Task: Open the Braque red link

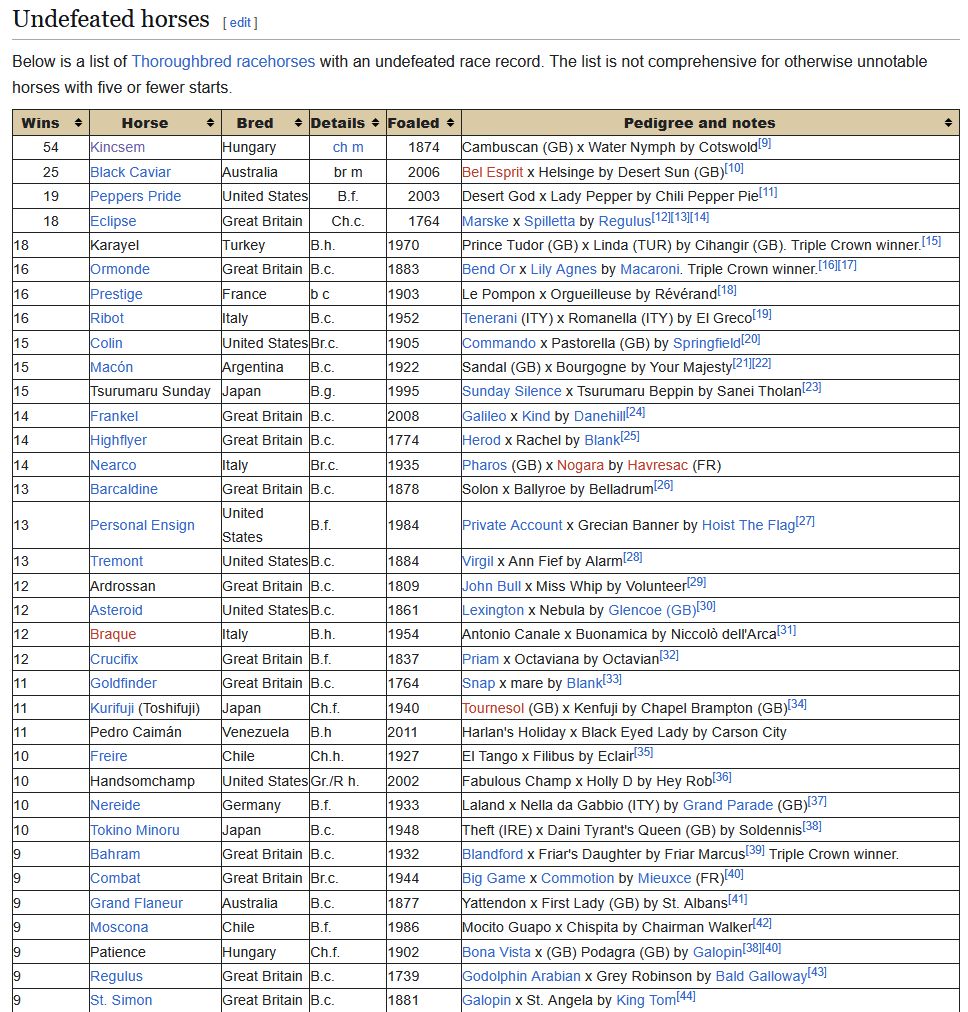Action: coord(114,634)
